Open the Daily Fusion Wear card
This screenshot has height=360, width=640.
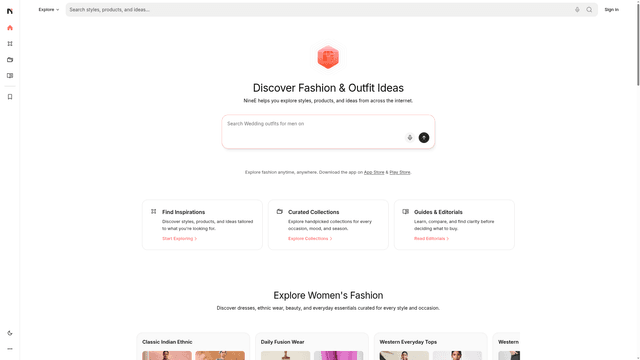tap(312, 346)
